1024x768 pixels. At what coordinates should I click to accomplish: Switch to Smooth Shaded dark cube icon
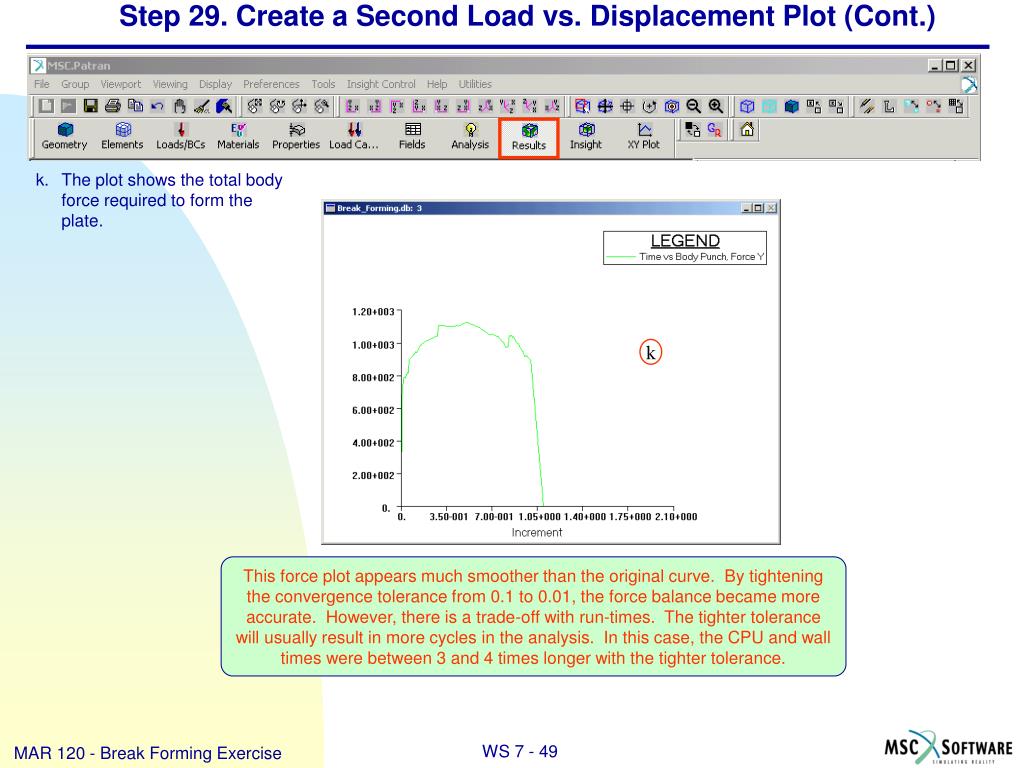coord(792,106)
